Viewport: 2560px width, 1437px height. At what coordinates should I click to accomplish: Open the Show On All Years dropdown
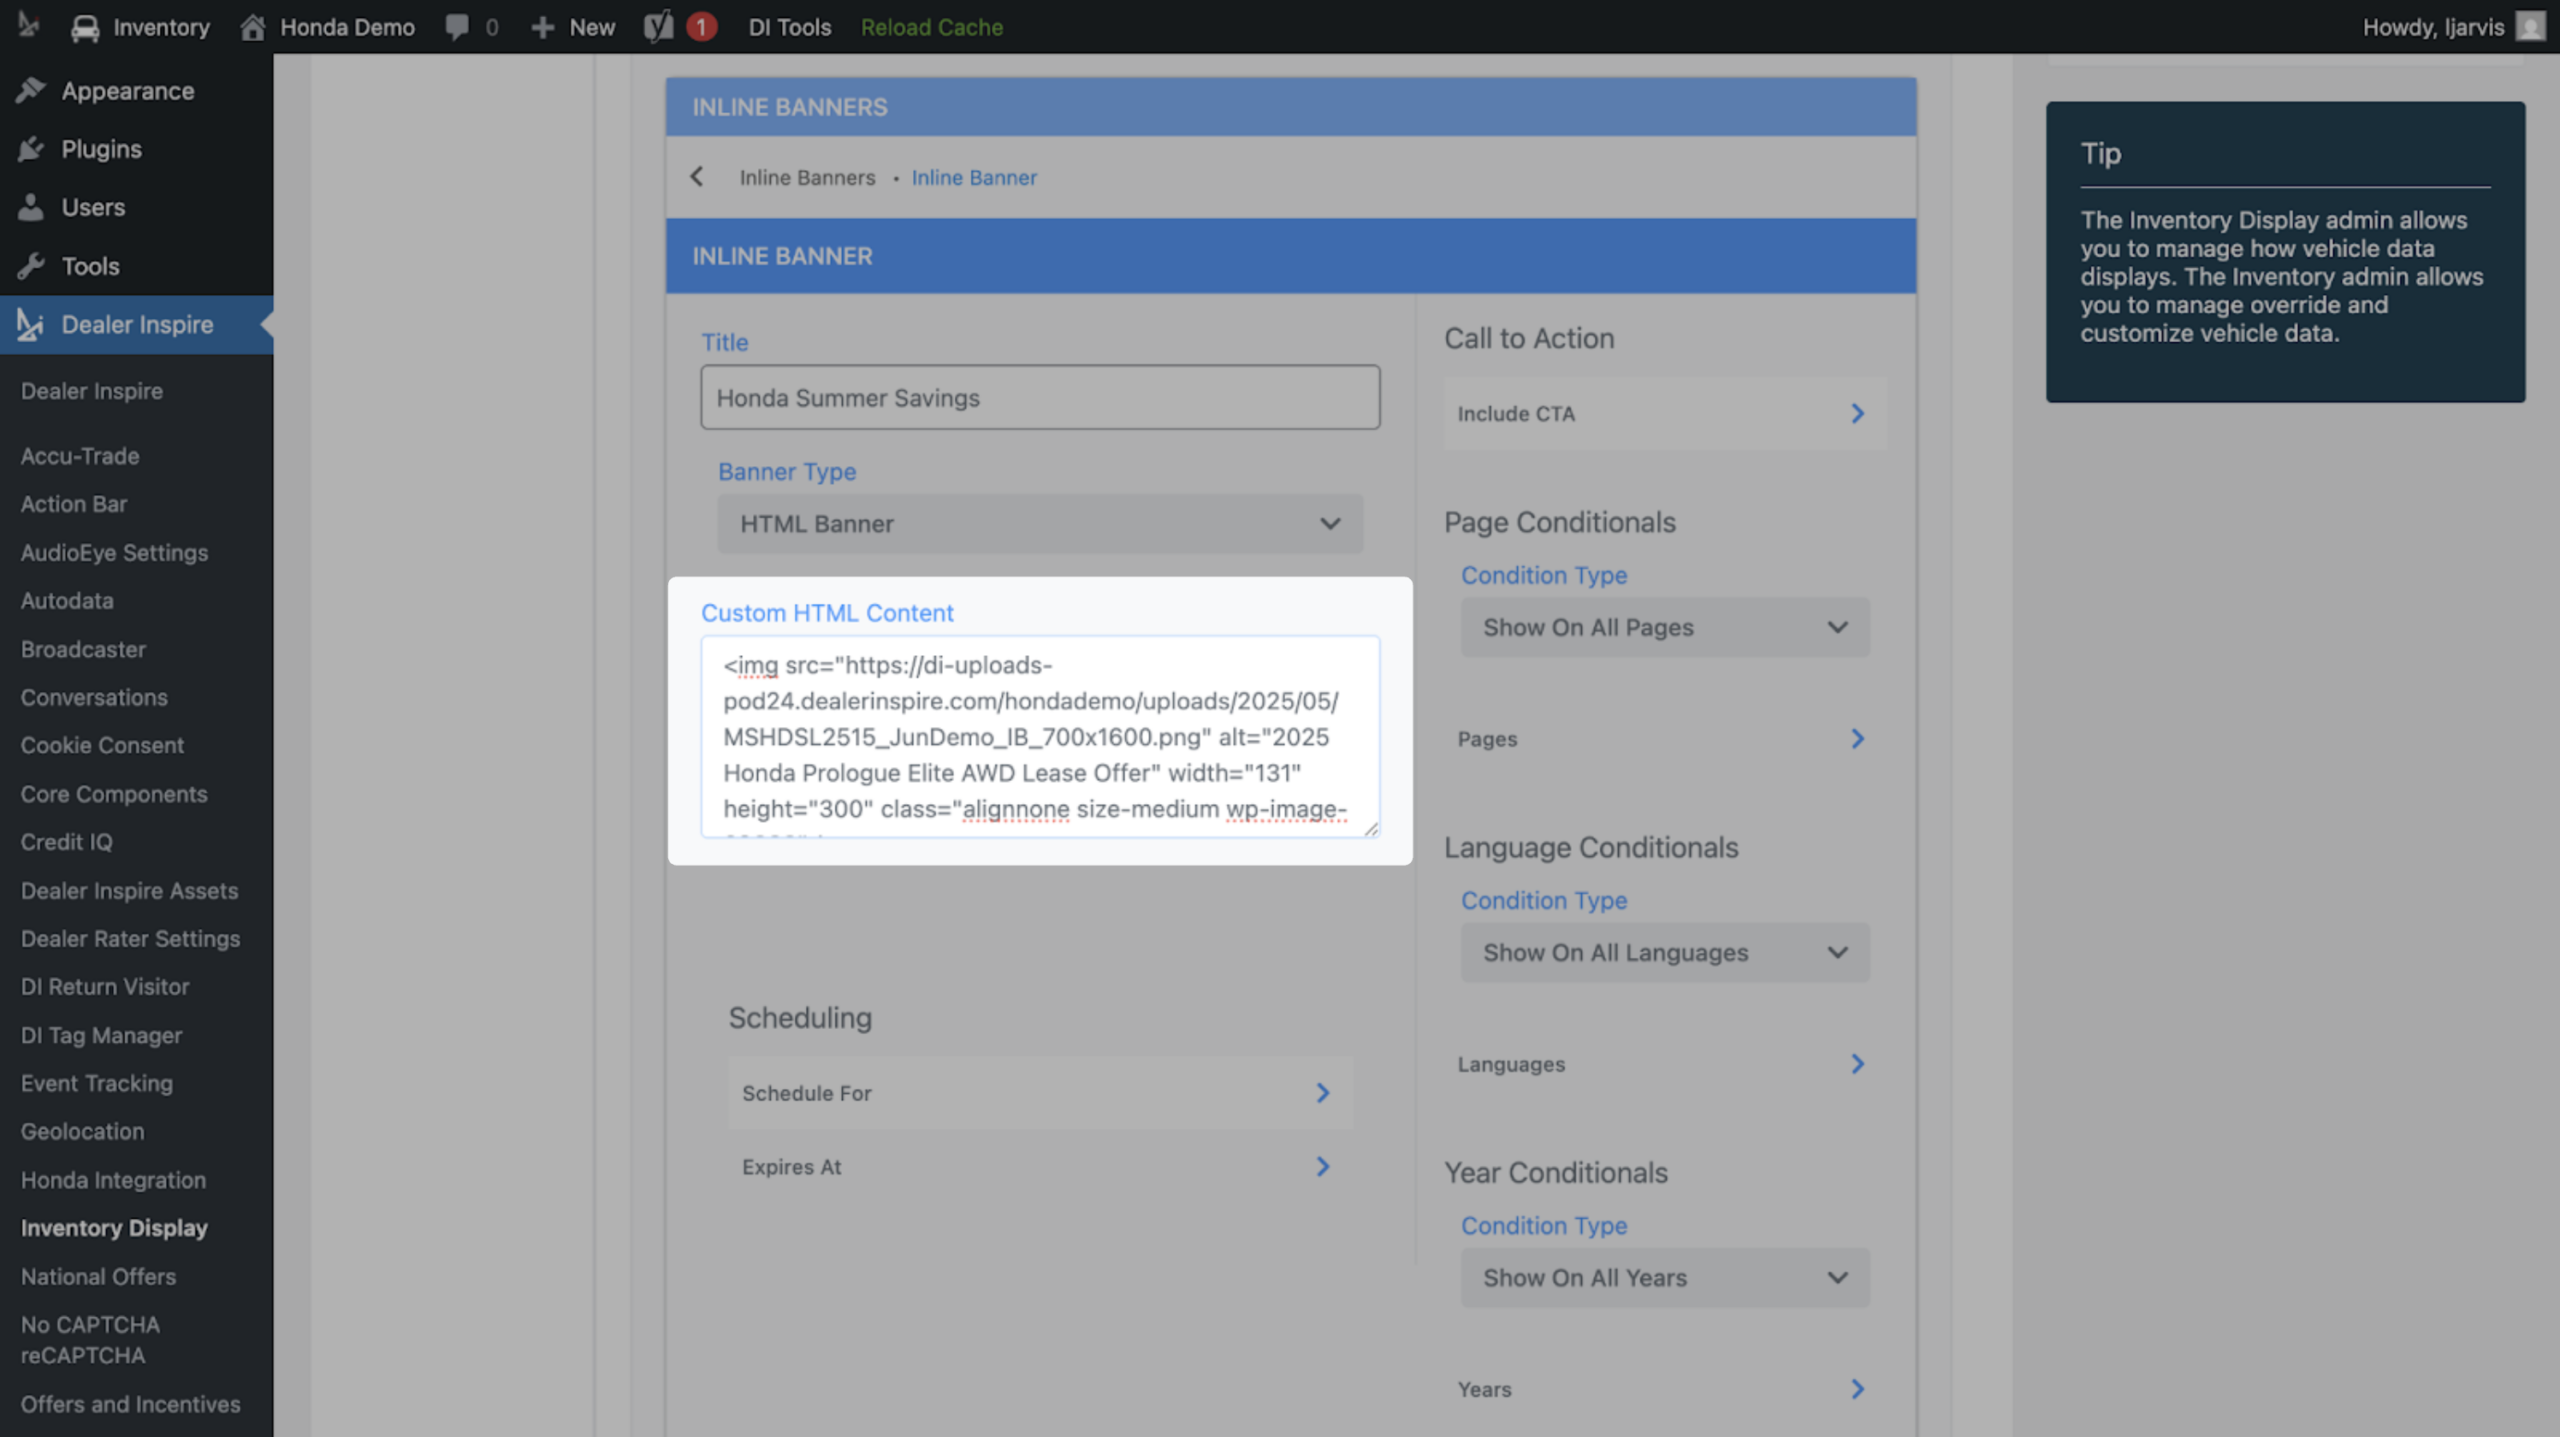tap(1665, 1277)
